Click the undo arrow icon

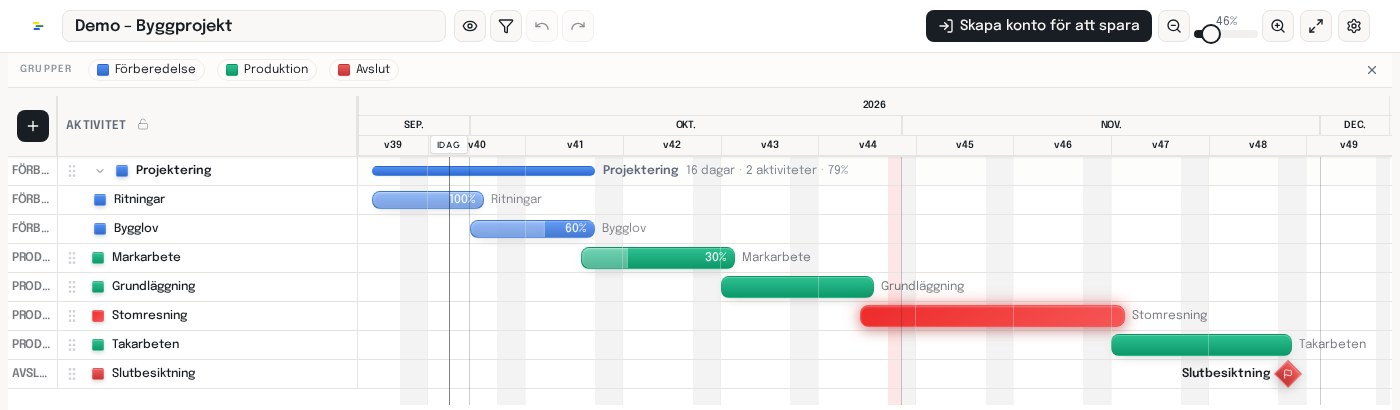[542, 26]
